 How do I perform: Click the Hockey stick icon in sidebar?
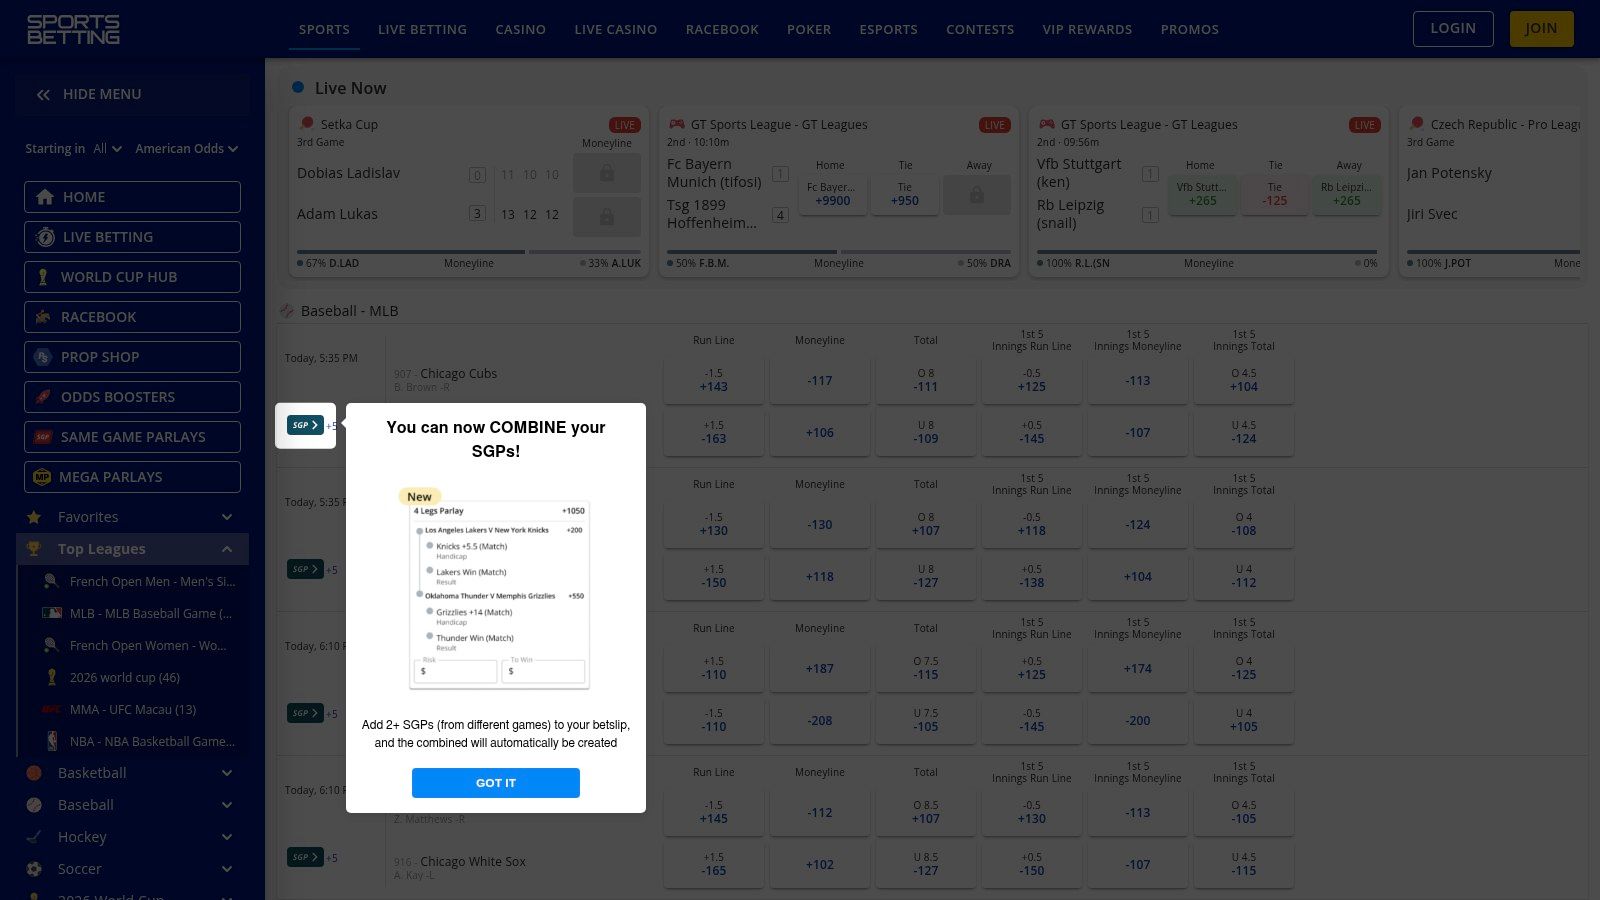click(x=34, y=837)
